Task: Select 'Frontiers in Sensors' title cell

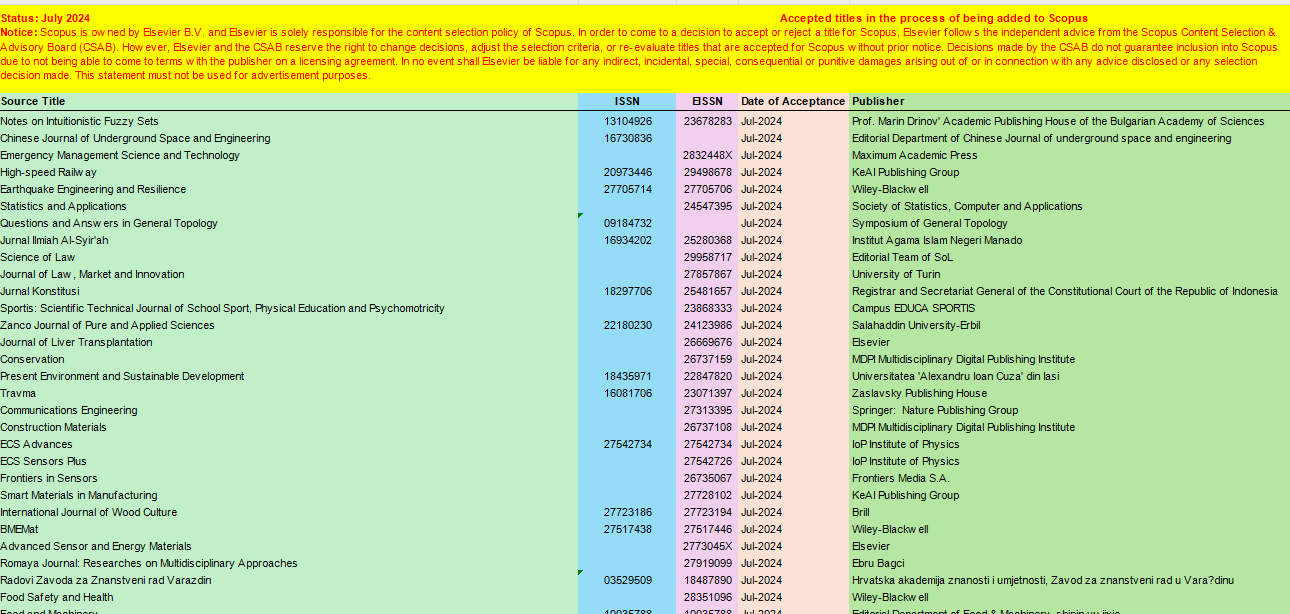Action: point(289,478)
